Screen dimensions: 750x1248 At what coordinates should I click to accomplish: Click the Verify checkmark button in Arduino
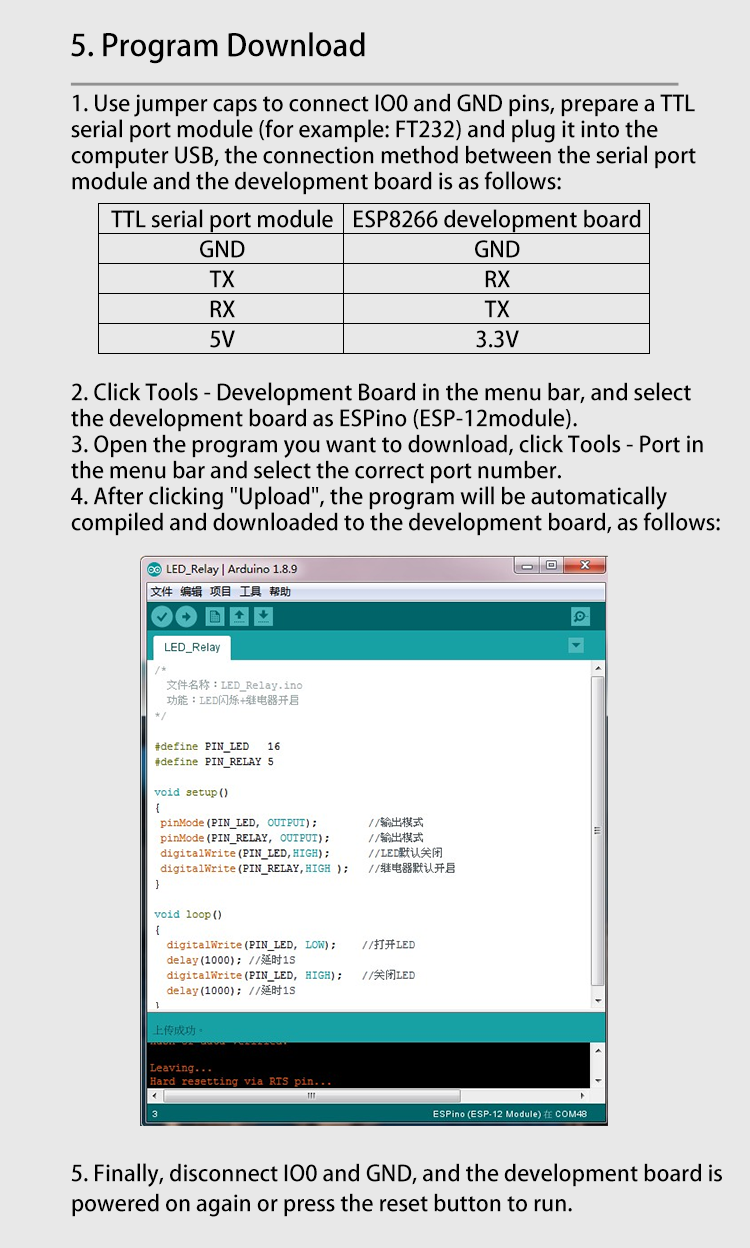tap(161, 617)
